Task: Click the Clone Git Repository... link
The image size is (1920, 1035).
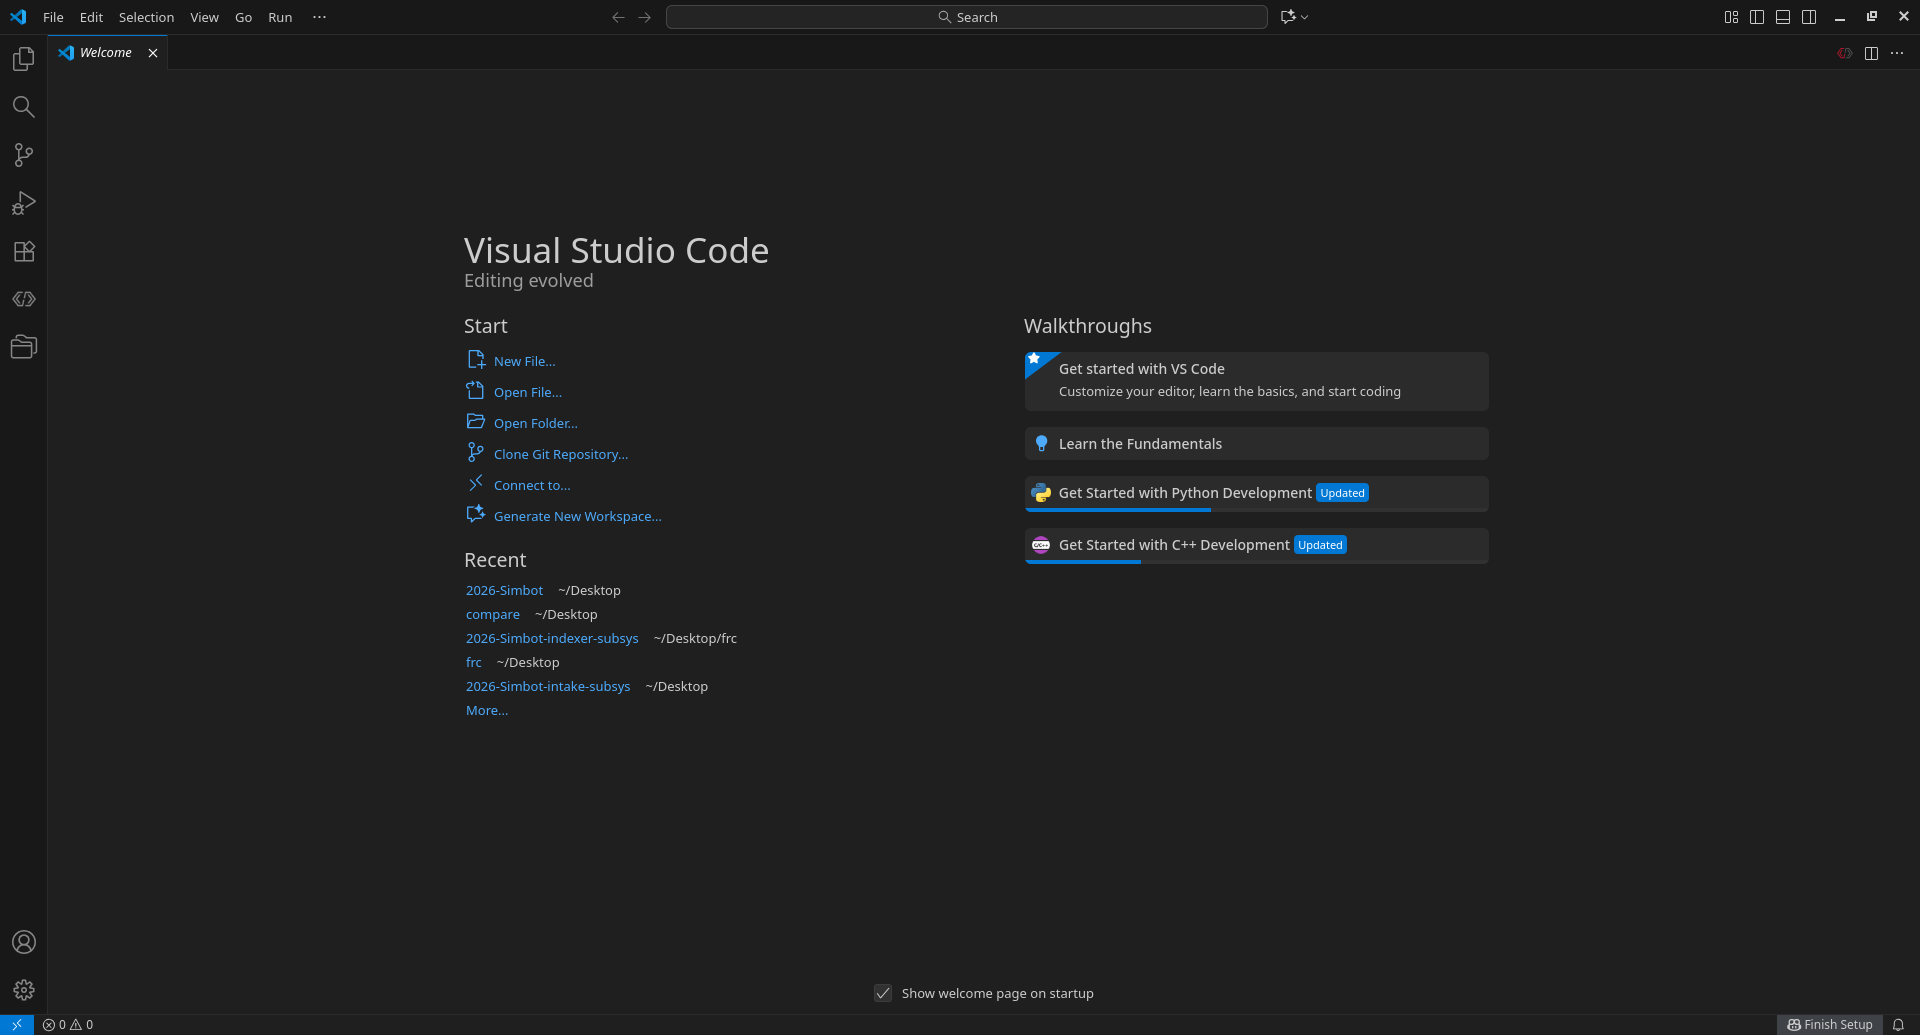Action: point(561,454)
